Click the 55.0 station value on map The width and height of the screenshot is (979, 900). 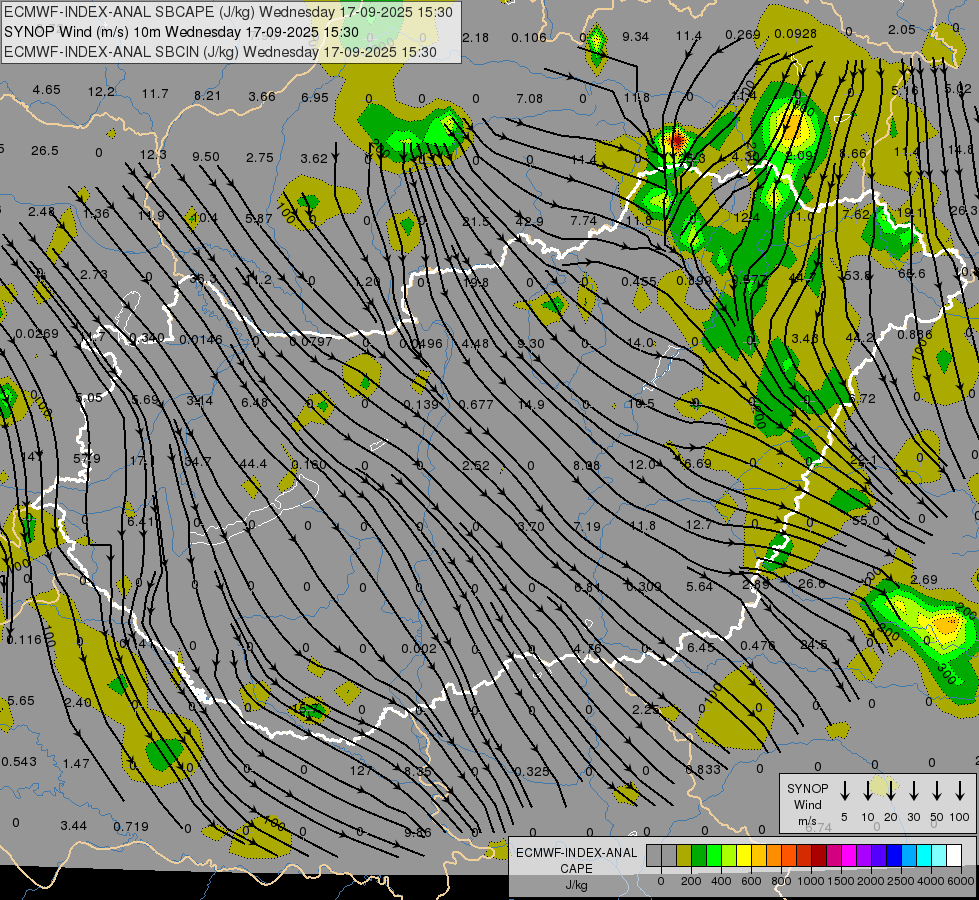tap(866, 520)
